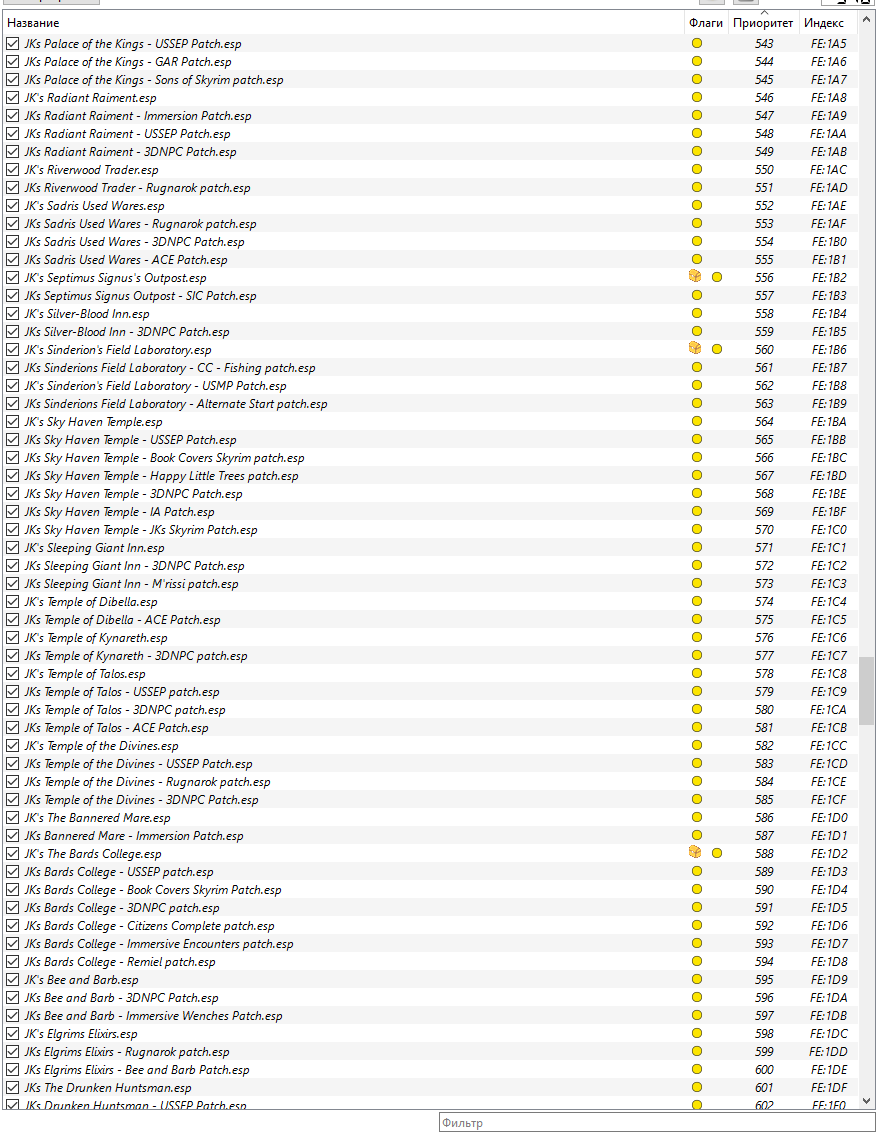
Task: Click yellow flag dot for JK's Sadris Used Wares.esp
Action: point(696,205)
